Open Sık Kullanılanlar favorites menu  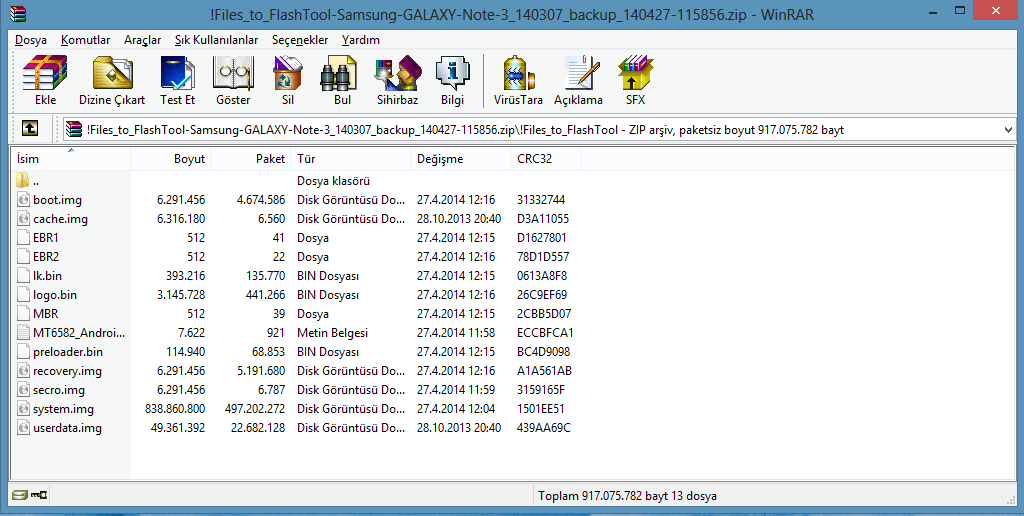[216, 40]
